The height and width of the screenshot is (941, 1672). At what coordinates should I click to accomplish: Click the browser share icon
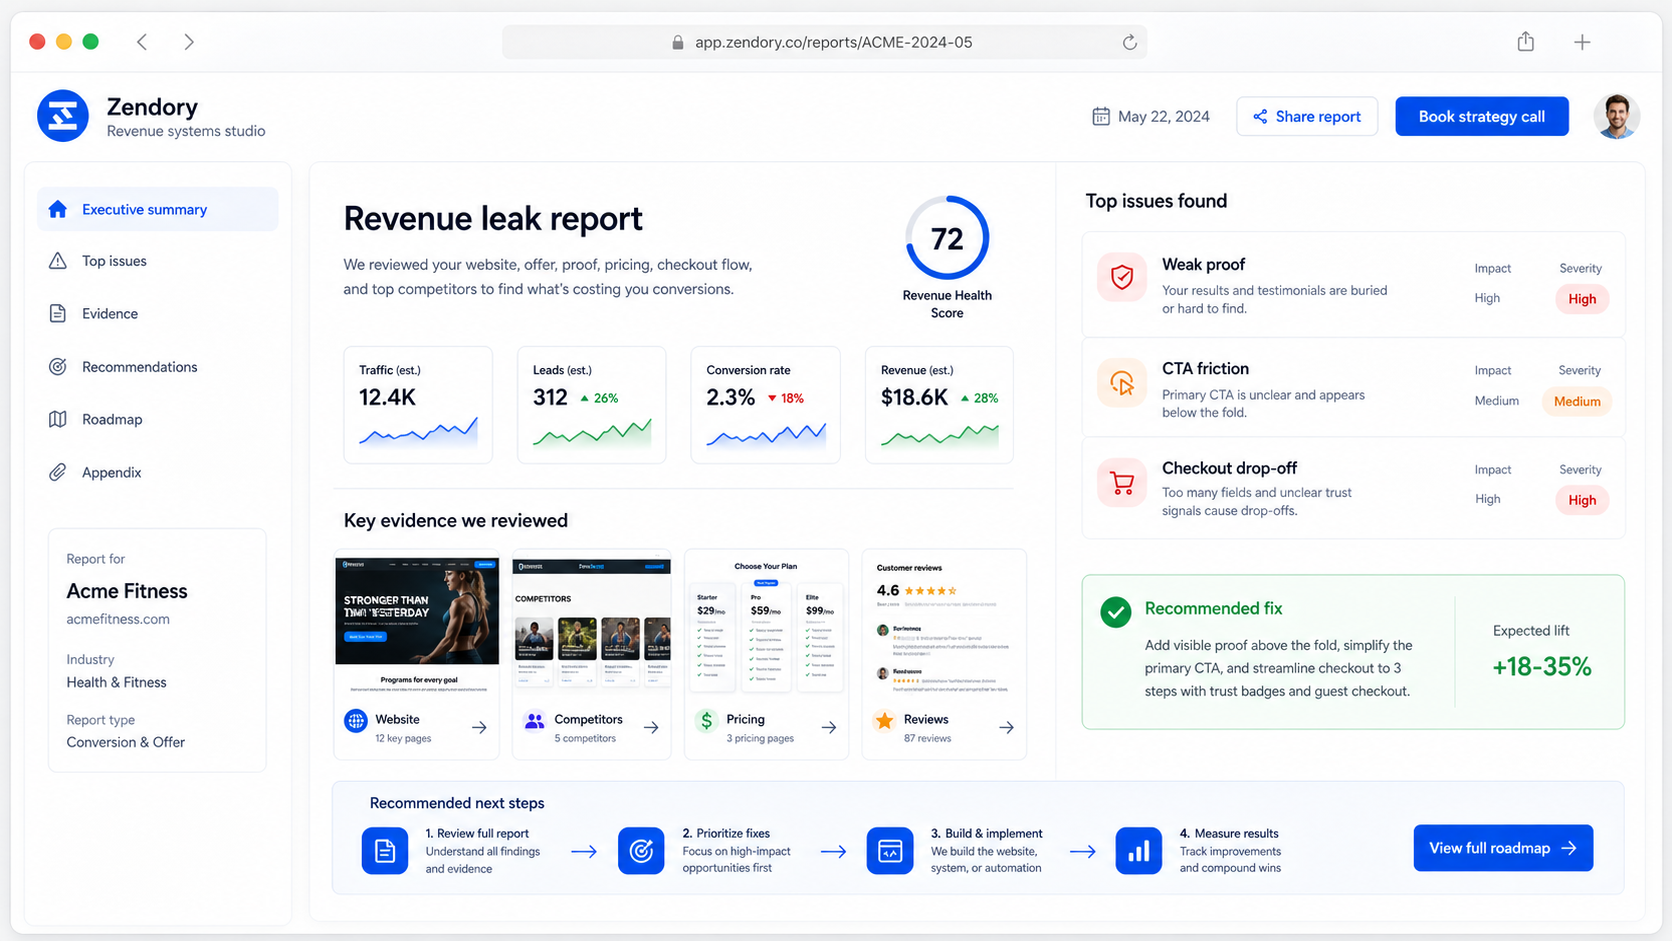point(1525,41)
